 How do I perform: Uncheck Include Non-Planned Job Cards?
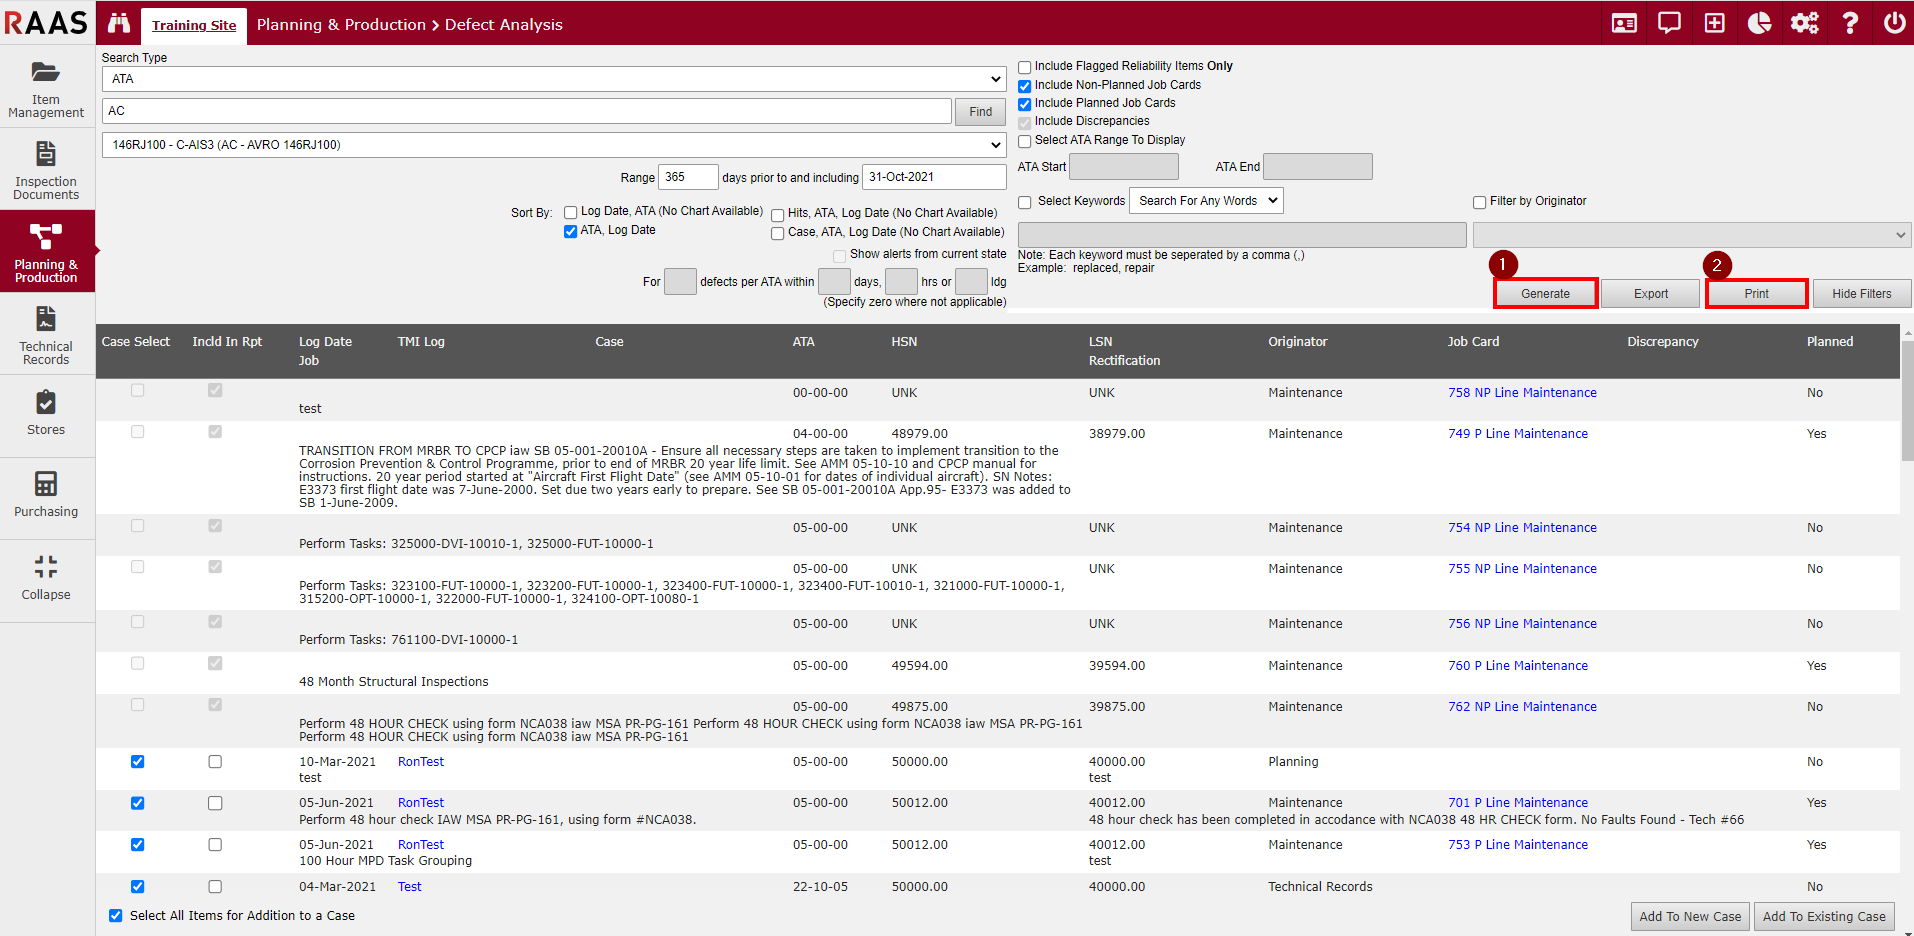pos(1024,86)
